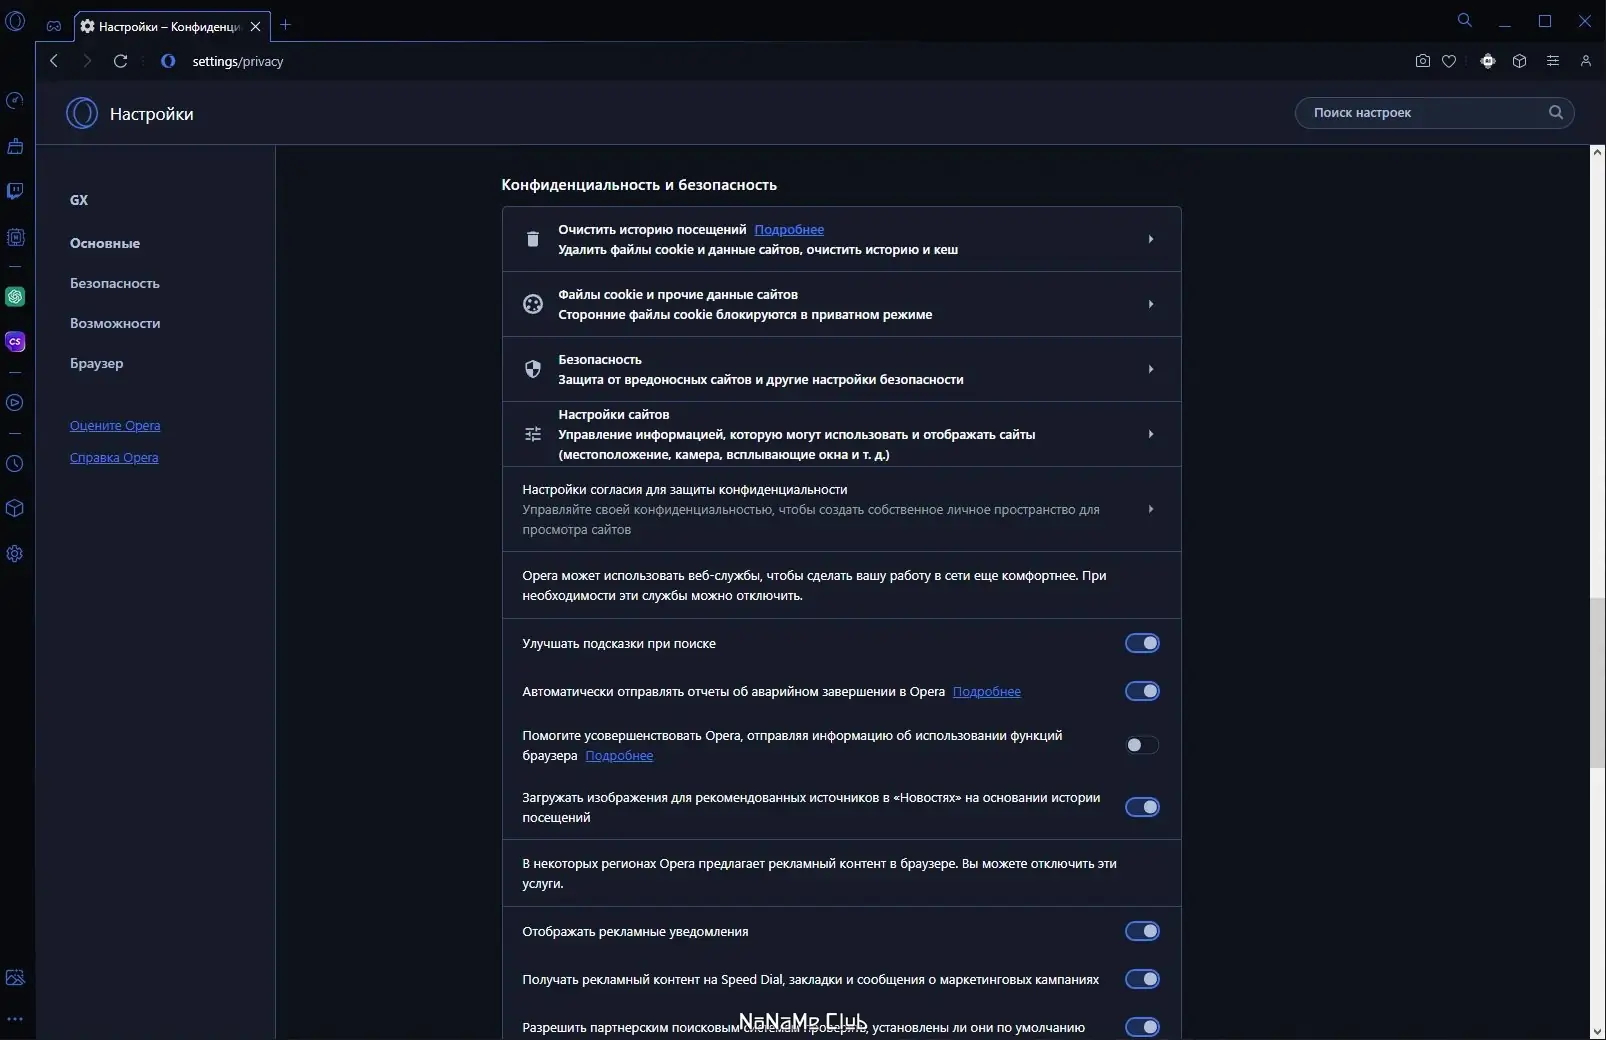Select Безопасность in left navigation

(x=115, y=283)
